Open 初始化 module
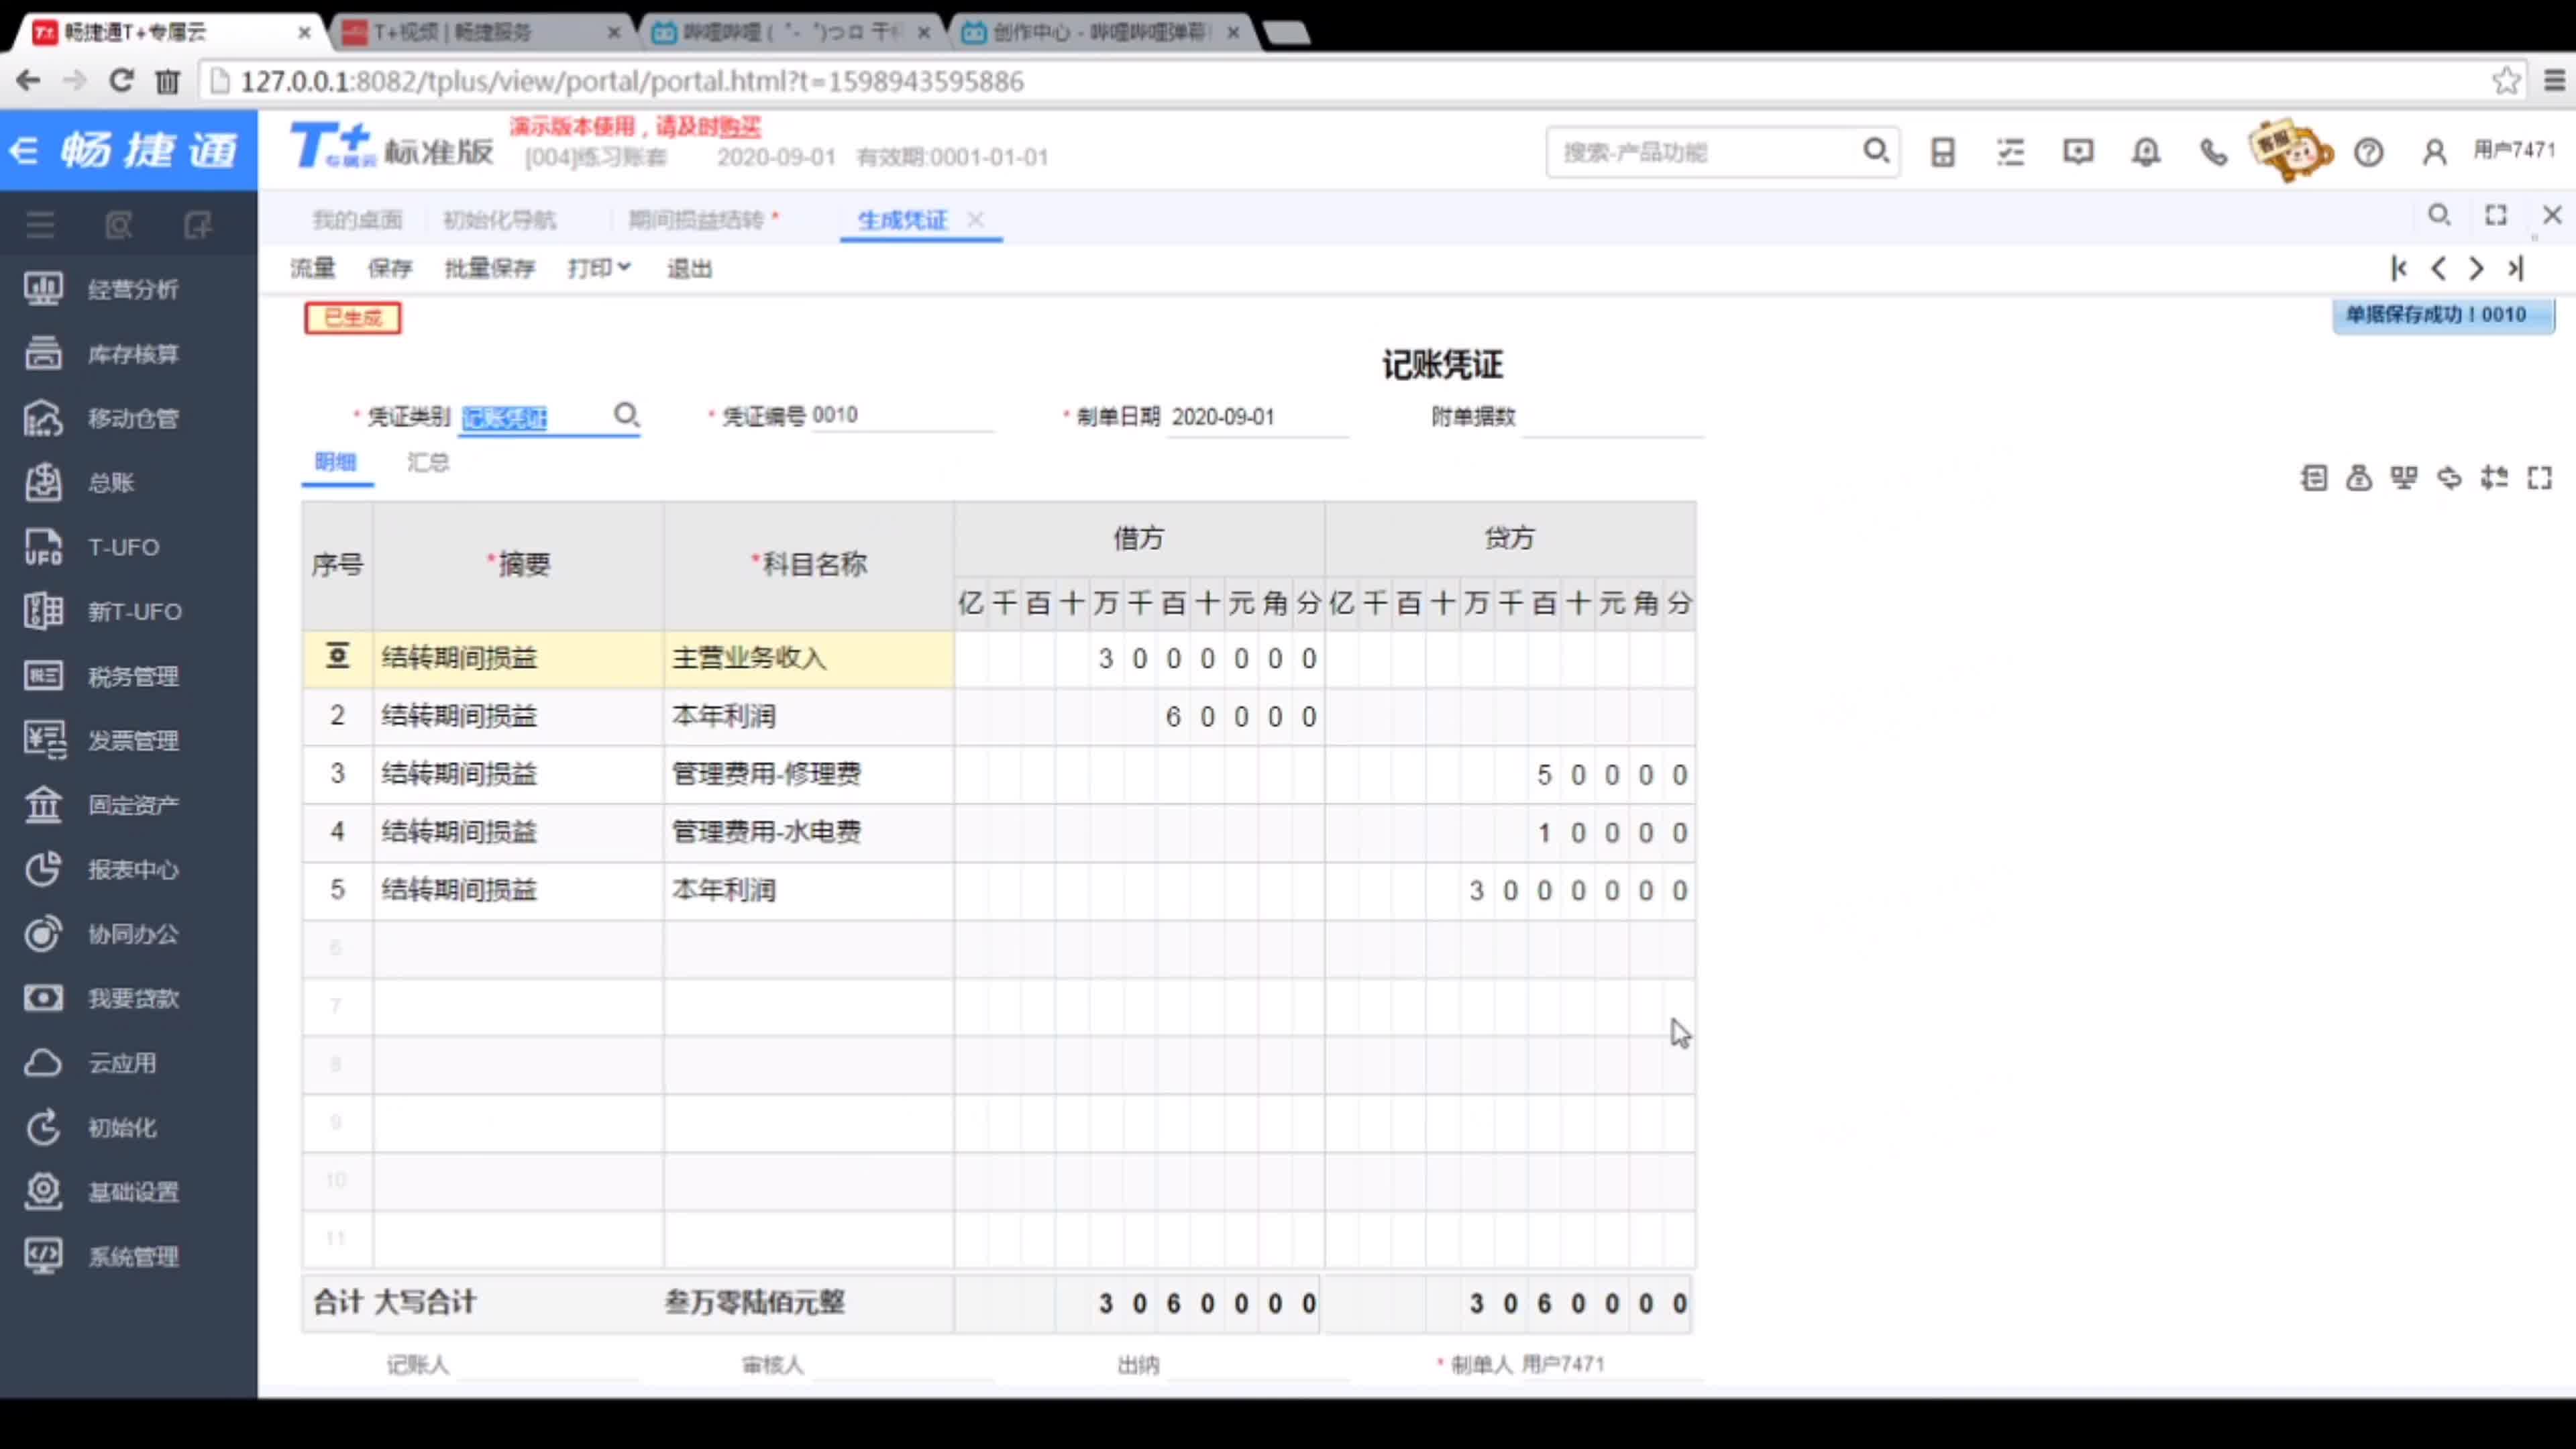Viewport: 2576px width, 1449px height. coord(90,1127)
